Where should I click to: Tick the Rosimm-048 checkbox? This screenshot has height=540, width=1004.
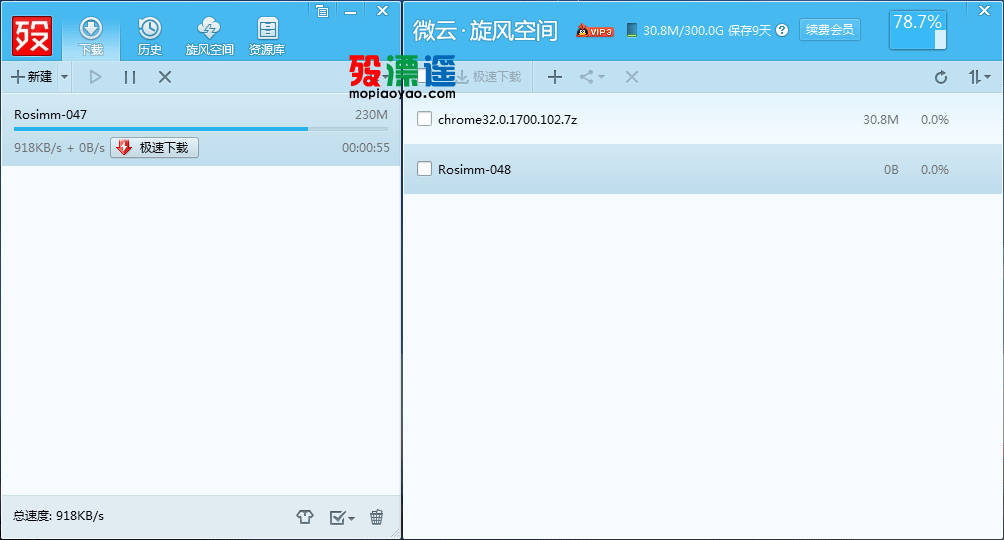(x=424, y=168)
